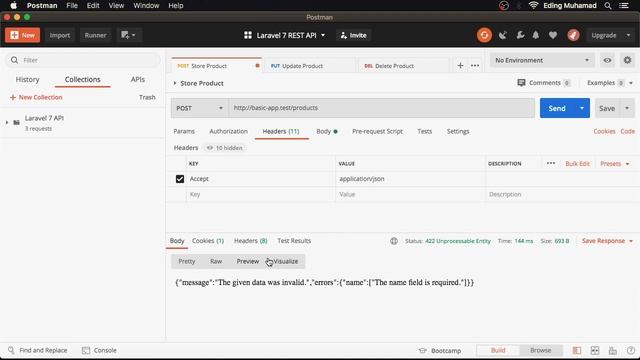The width and height of the screenshot is (640, 360).
Task: Open Save Response dropdown
Action: click(607, 241)
